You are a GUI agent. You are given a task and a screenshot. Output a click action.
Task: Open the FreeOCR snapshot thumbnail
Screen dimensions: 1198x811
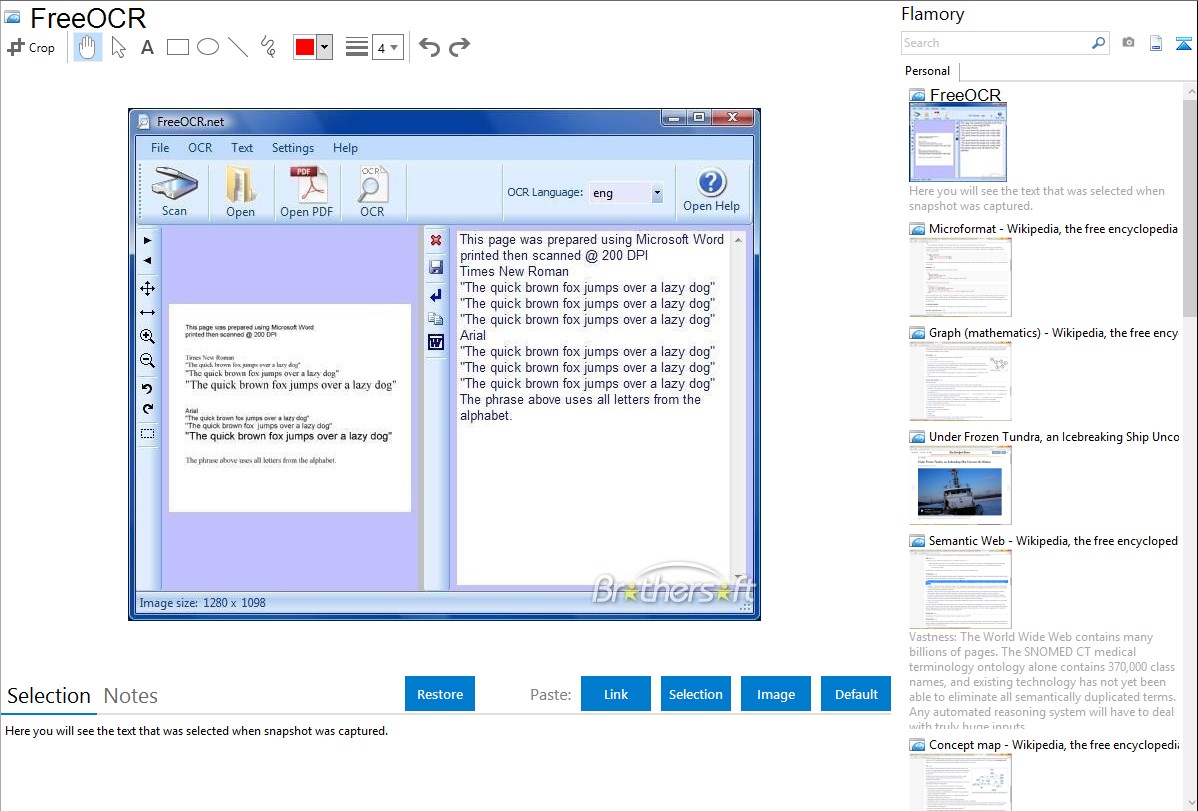(958, 142)
